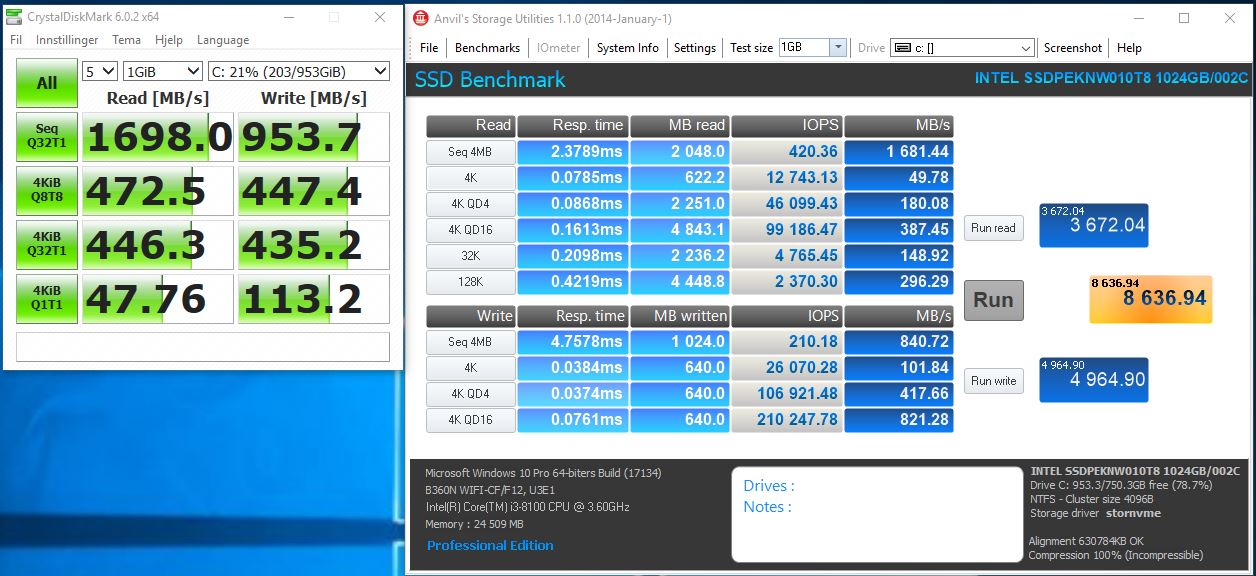Image resolution: width=1256 pixels, height=576 pixels.
Task: Open the Fil menu in CrystalDiskMark
Action: click(x=16, y=40)
